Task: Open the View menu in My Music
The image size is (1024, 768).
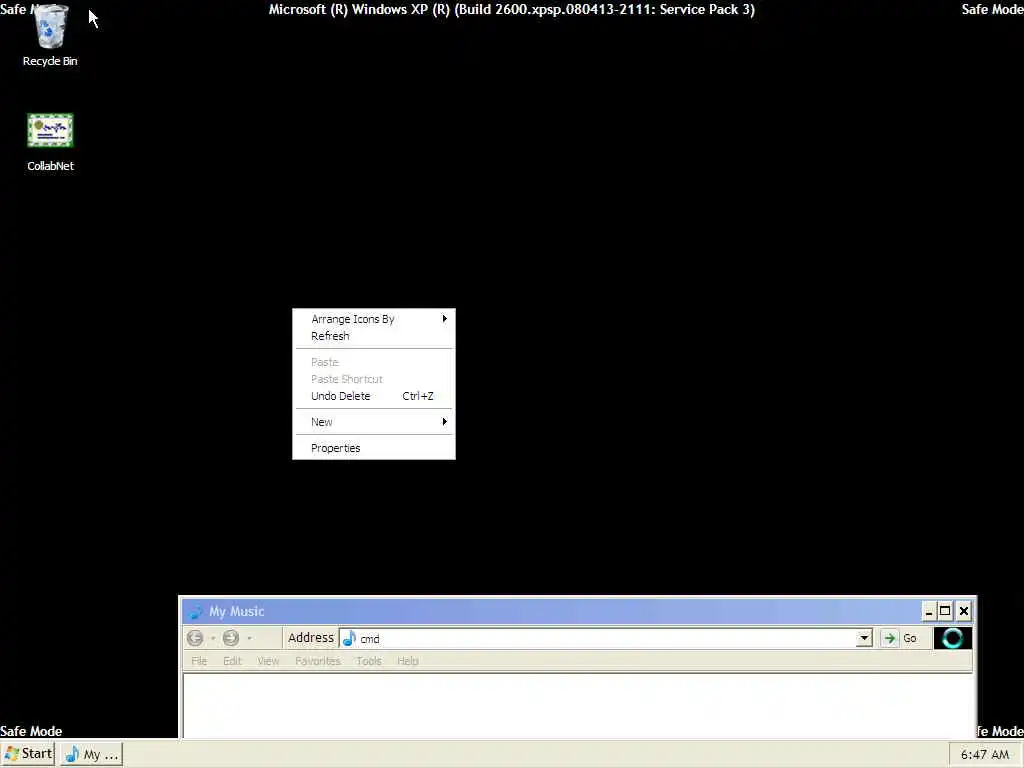Action: pyautogui.click(x=268, y=661)
